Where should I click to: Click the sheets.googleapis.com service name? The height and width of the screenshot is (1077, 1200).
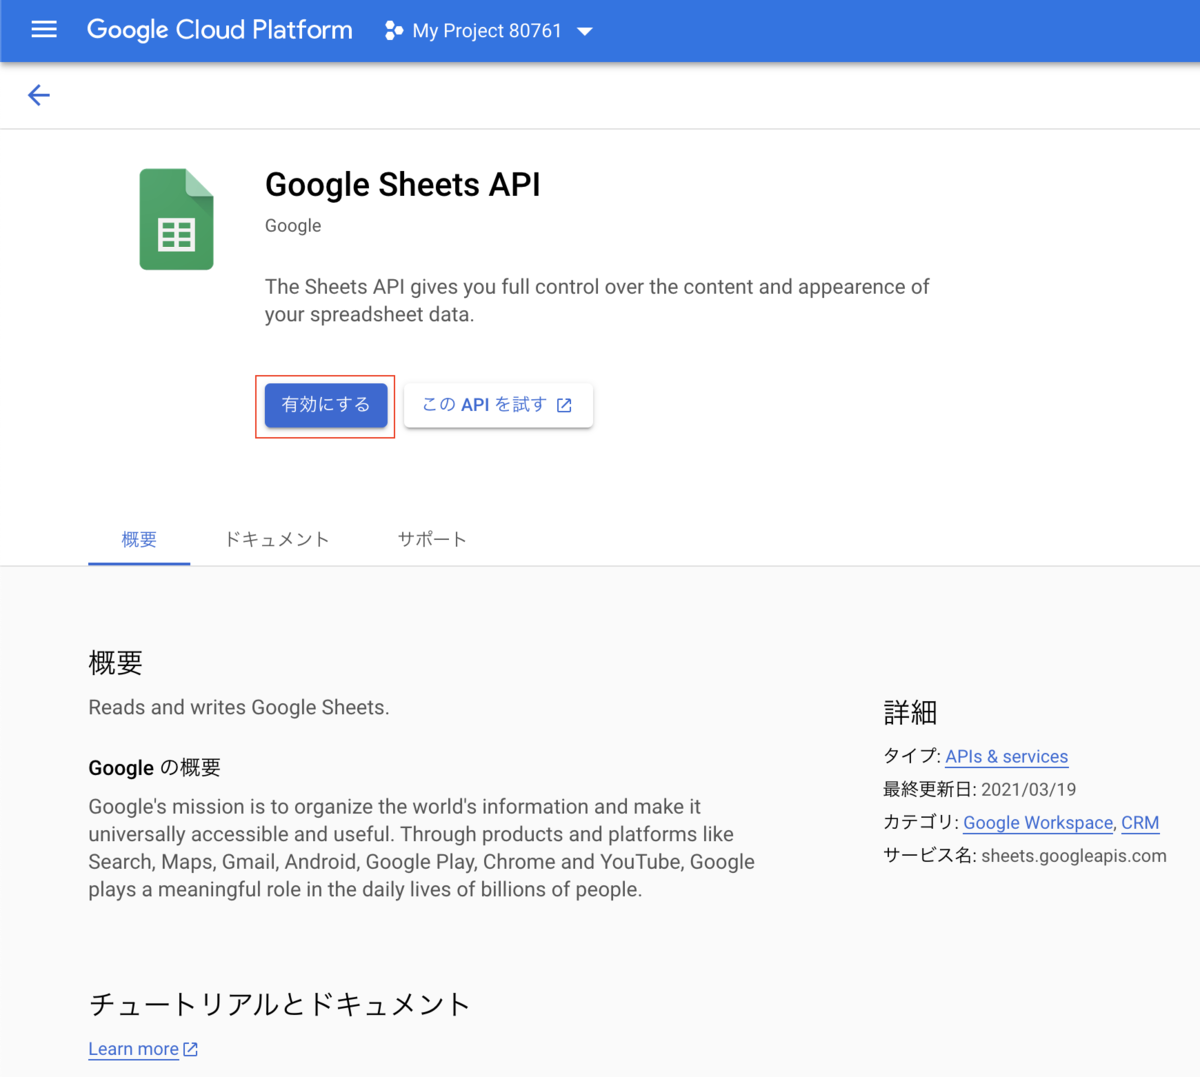[x=1074, y=856]
